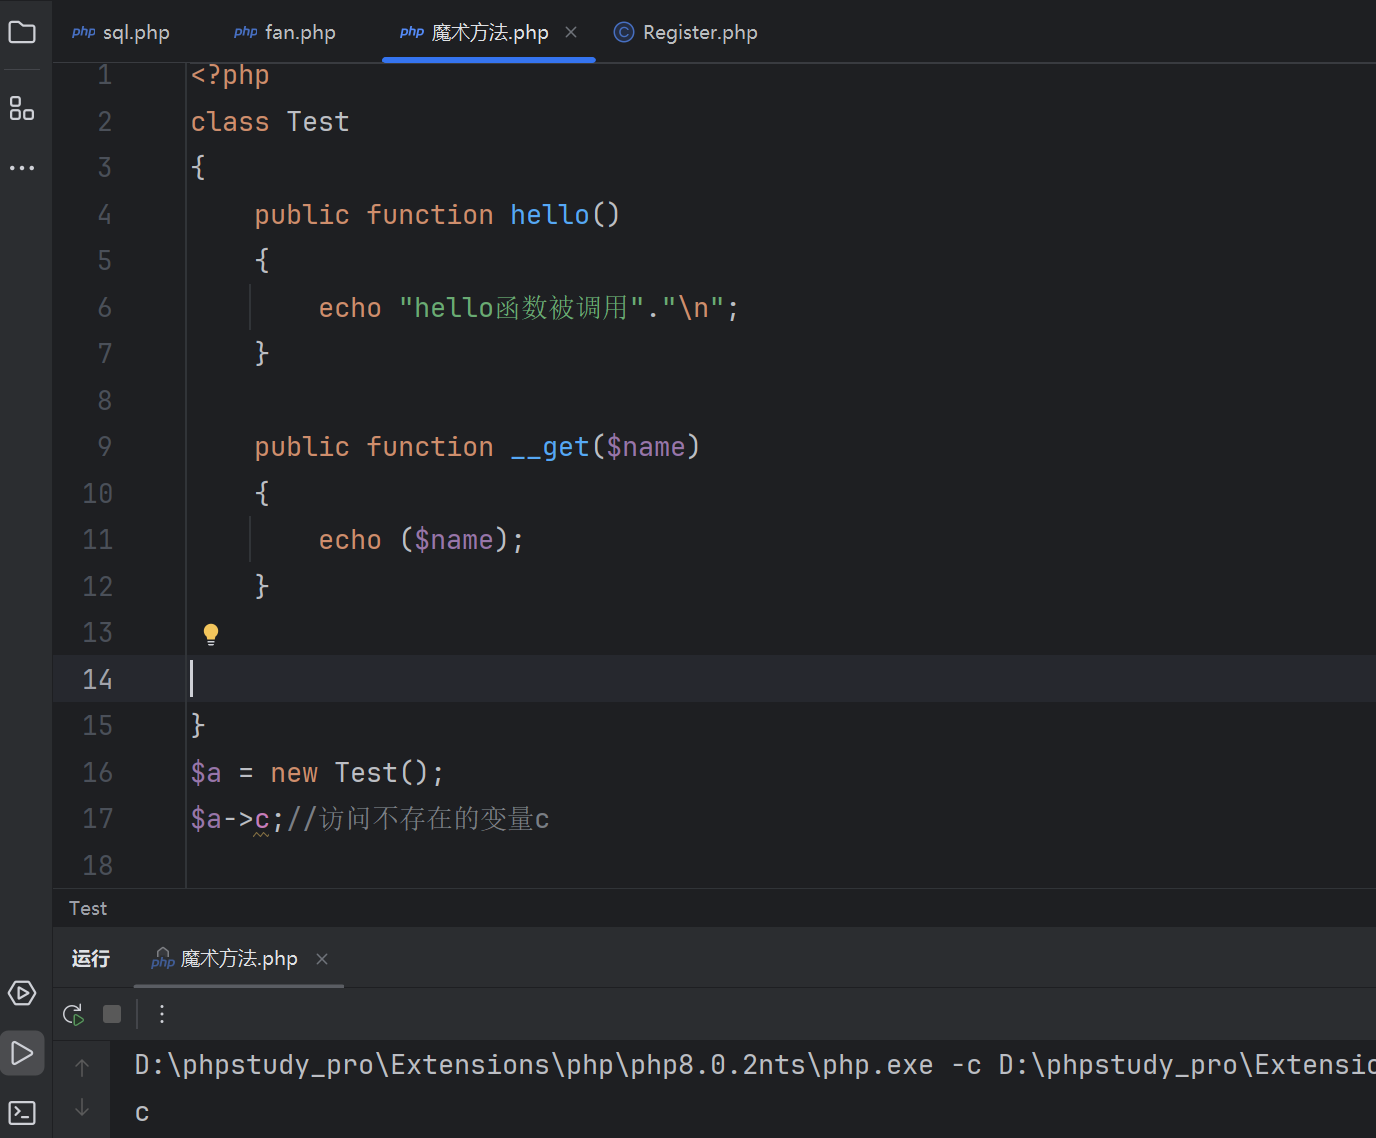Open the Project folder tool window

pyautogui.click(x=22, y=32)
